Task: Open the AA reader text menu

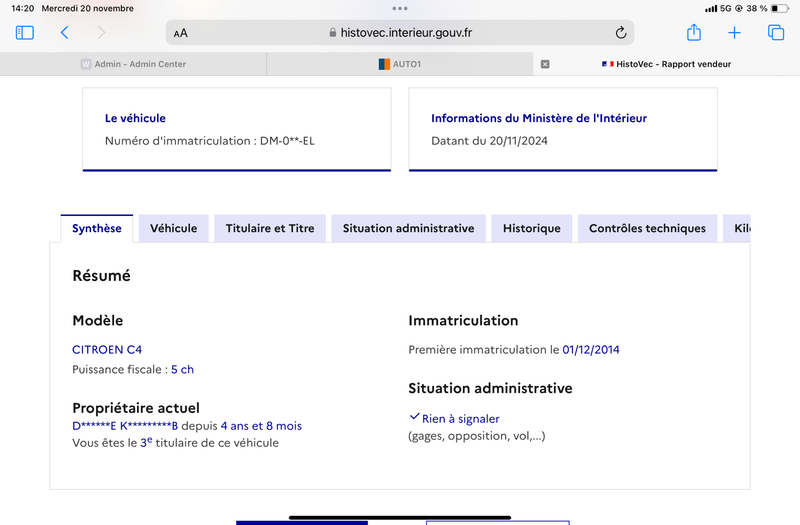Action: click(x=181, y=33)
